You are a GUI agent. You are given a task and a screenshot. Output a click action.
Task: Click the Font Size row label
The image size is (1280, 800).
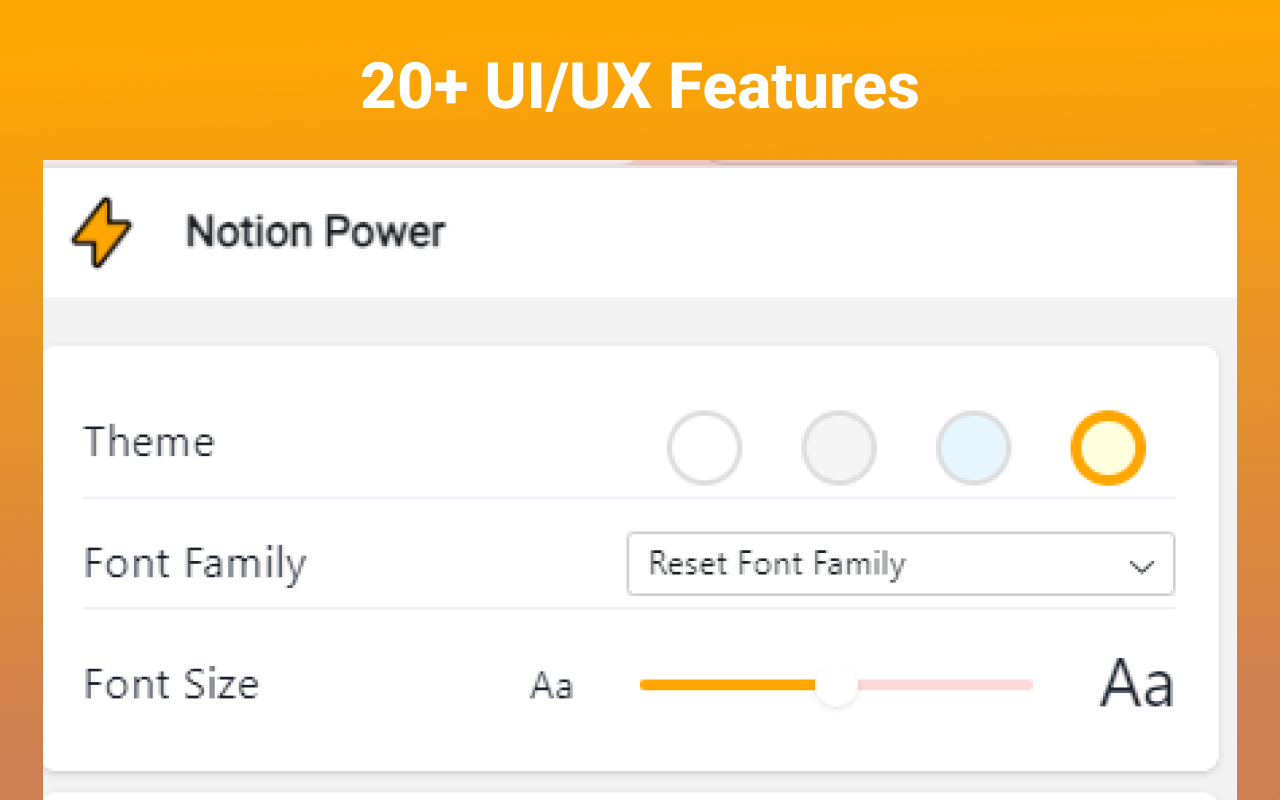coord(171,684)
